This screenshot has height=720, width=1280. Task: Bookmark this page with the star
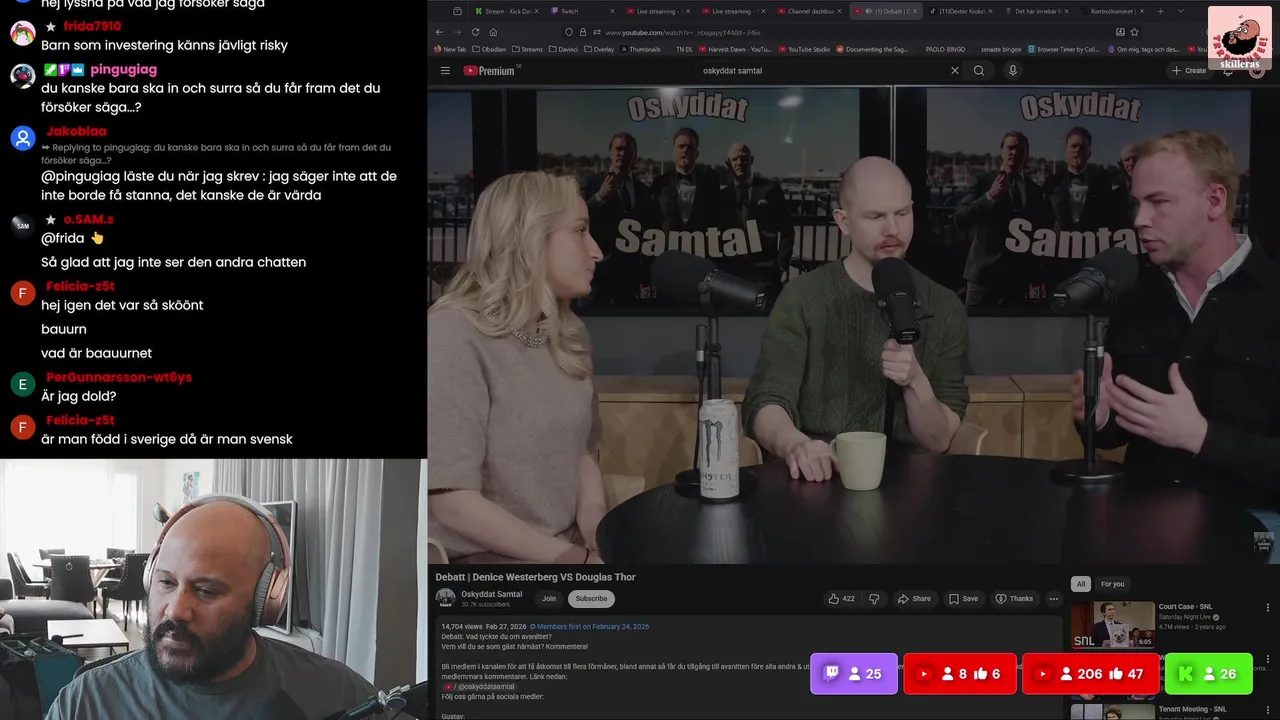(1134, 32)
